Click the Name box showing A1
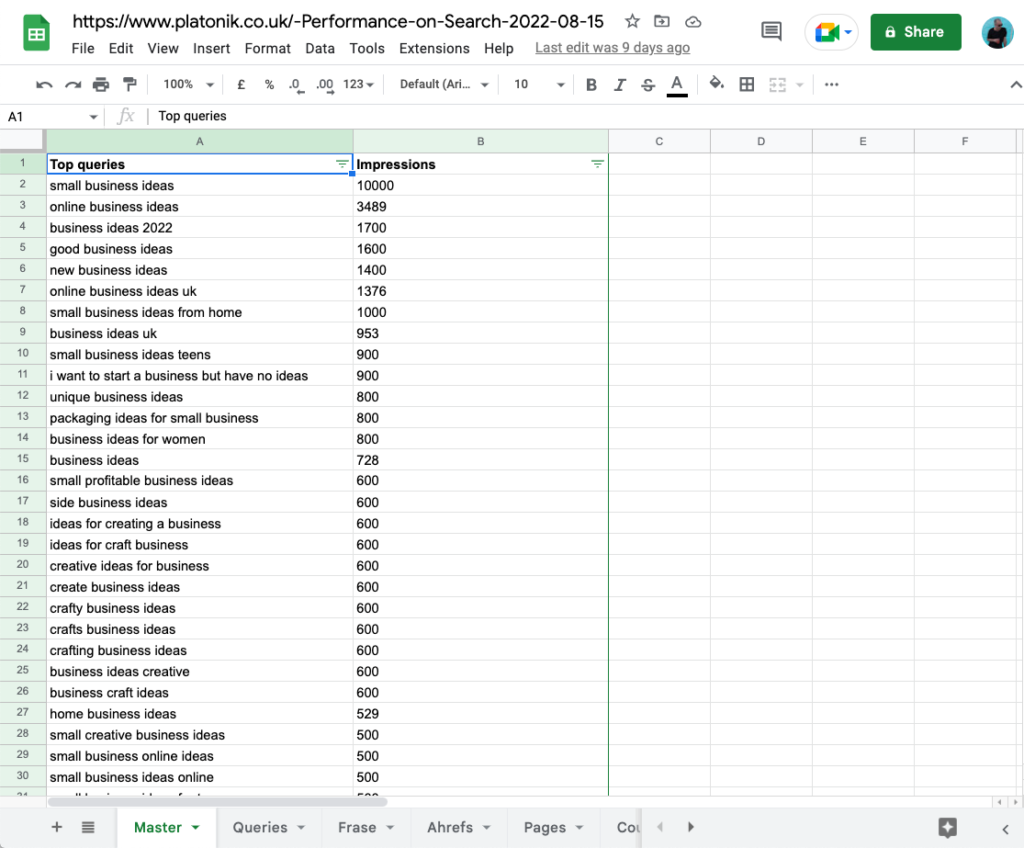 (x=50, y=116)
